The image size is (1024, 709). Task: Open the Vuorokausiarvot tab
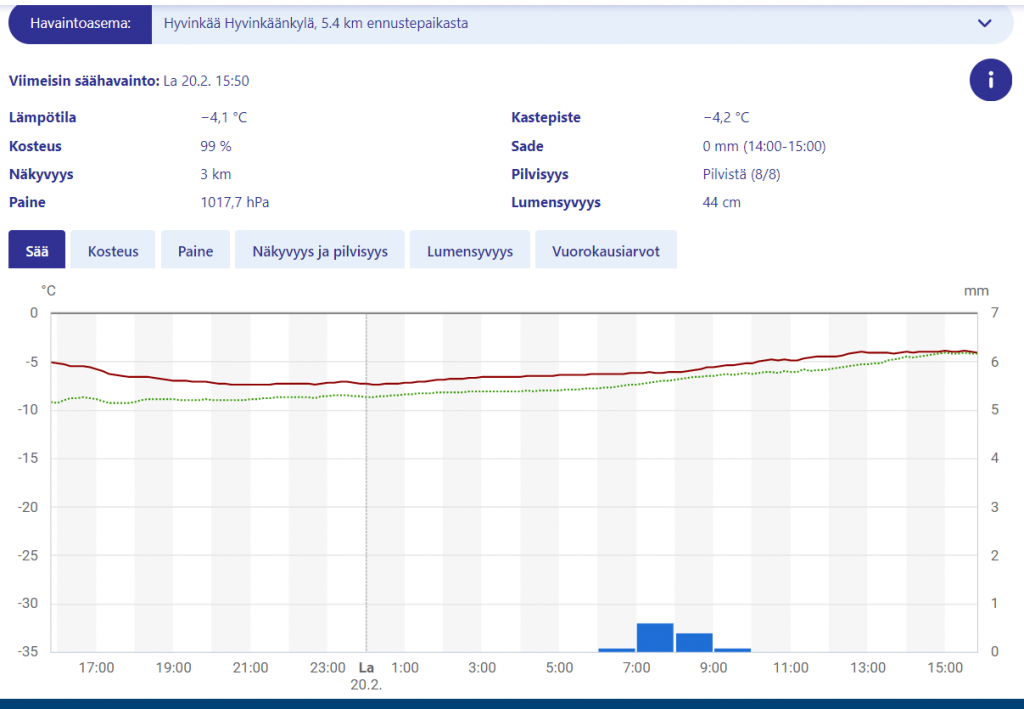coord(606,250)
